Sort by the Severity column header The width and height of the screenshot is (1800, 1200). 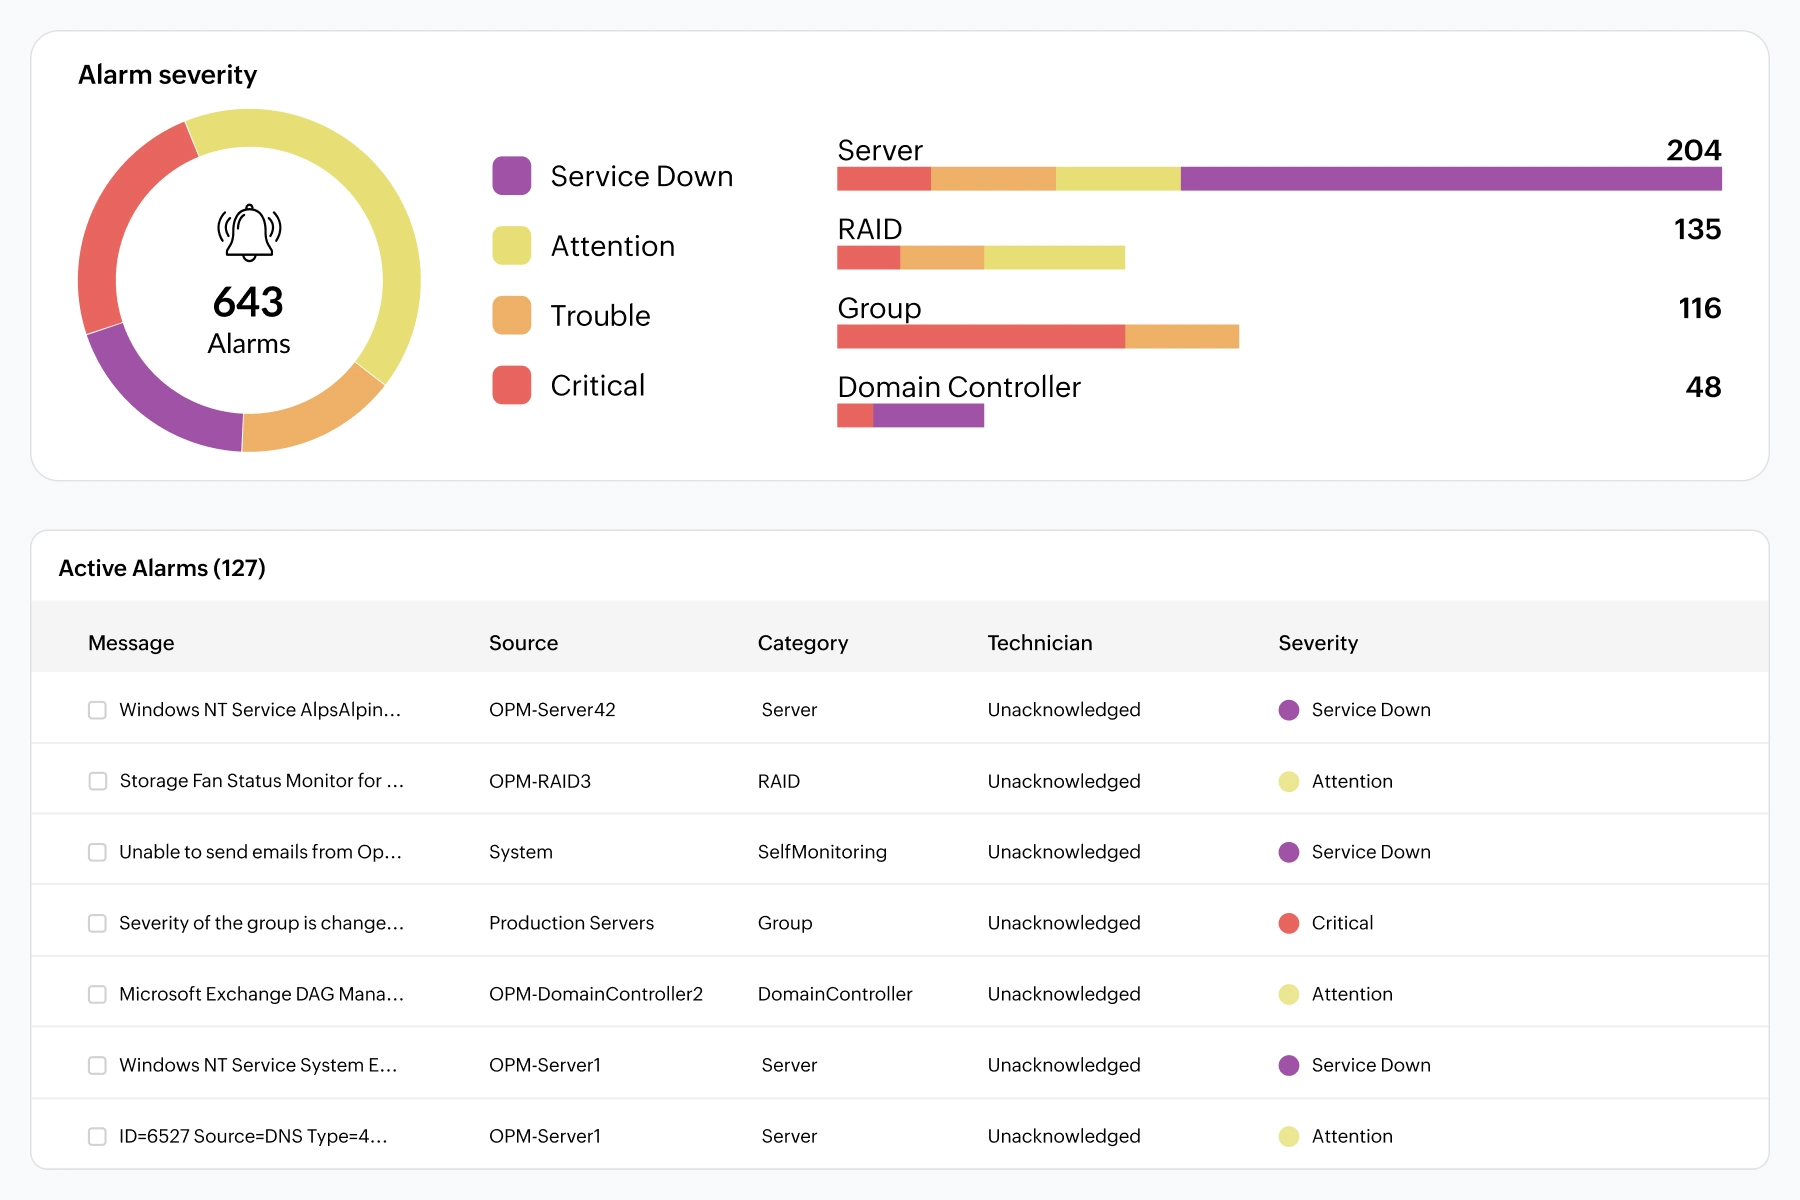(x=1318, y=643)
